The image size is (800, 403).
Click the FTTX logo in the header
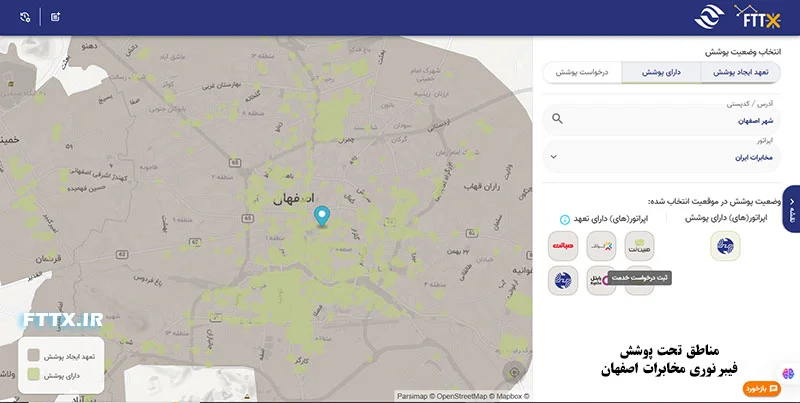(758, 16)
